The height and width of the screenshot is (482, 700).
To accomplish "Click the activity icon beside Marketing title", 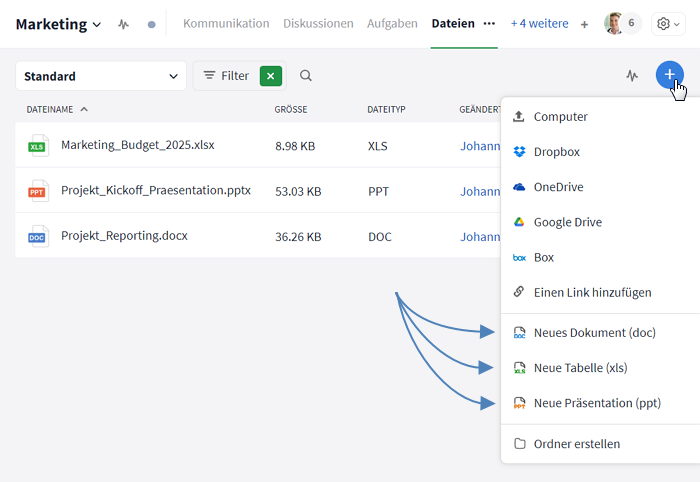I will pyautogui.click(x=123, y=24).
